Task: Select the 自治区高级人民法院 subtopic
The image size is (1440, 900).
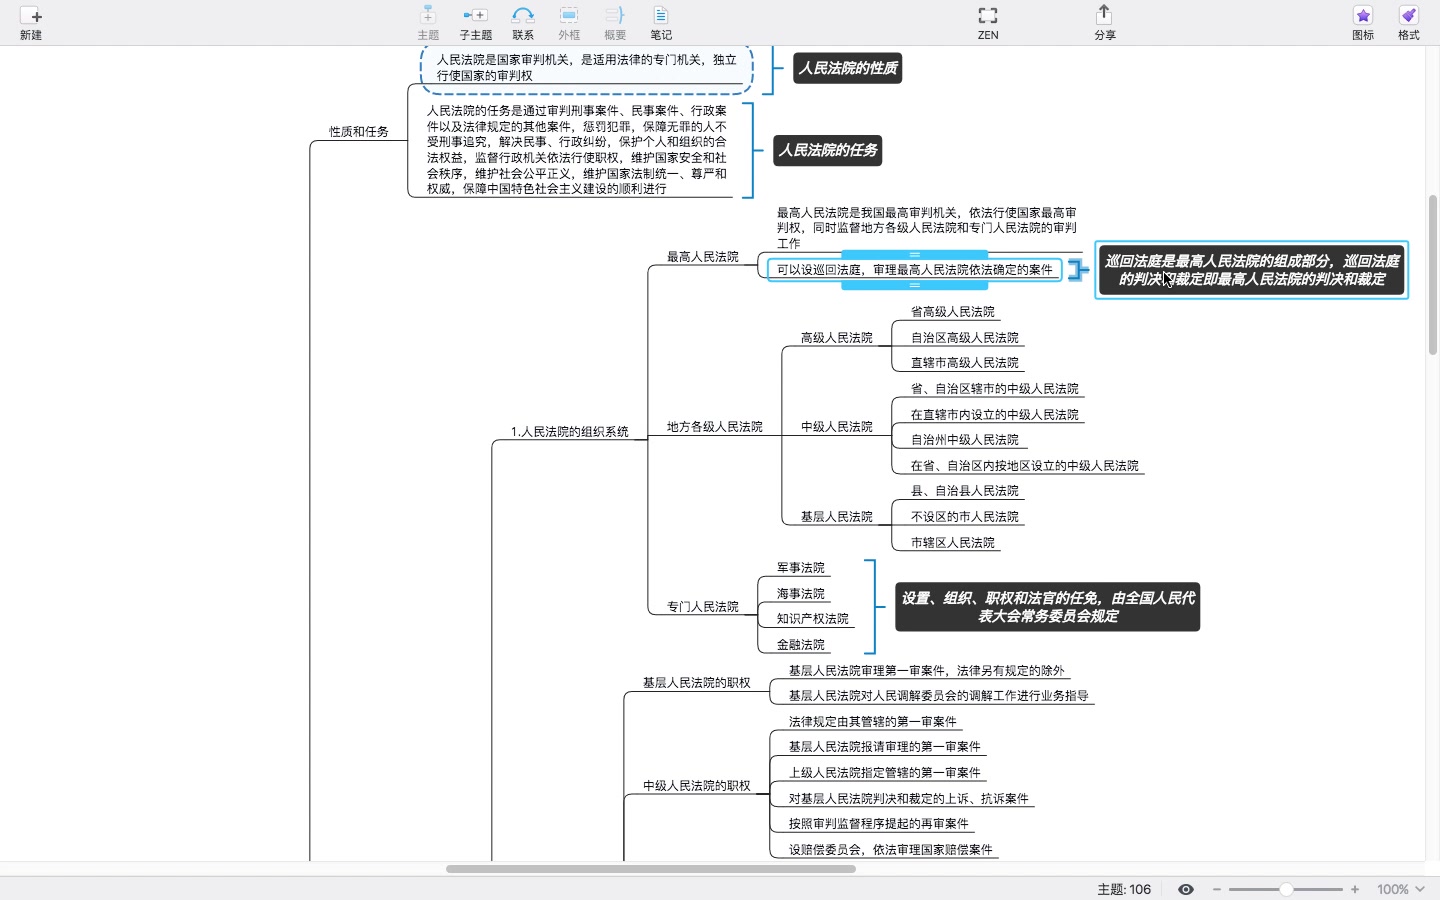Action: click(965, 338)
